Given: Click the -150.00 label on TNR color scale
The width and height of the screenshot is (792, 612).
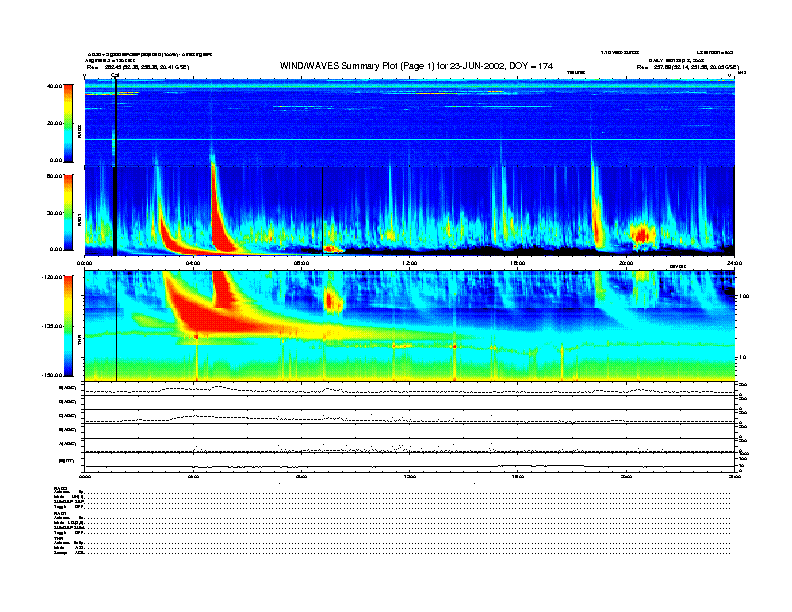Looking at the screenshot, I should pos(52,375).
